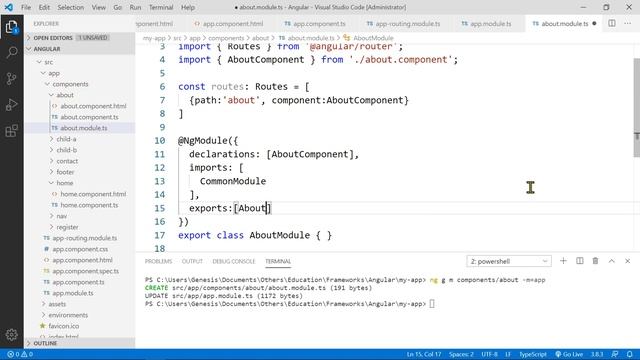Click TypeScript language mode in status bar

[533, 354]
